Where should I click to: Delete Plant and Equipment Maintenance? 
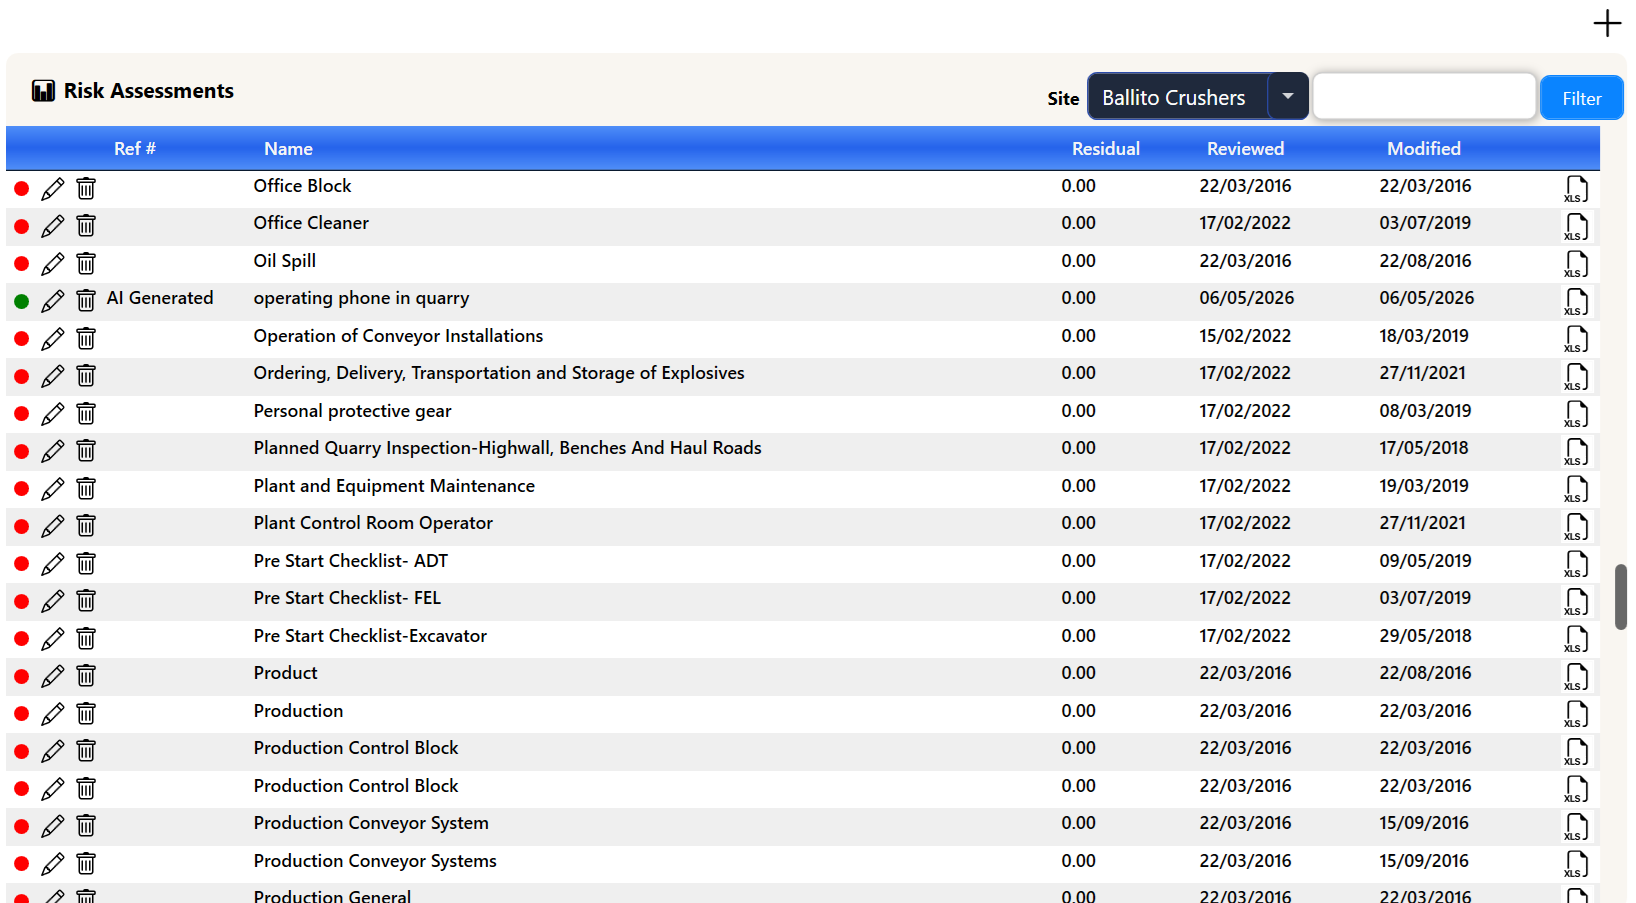click(86, 488)
